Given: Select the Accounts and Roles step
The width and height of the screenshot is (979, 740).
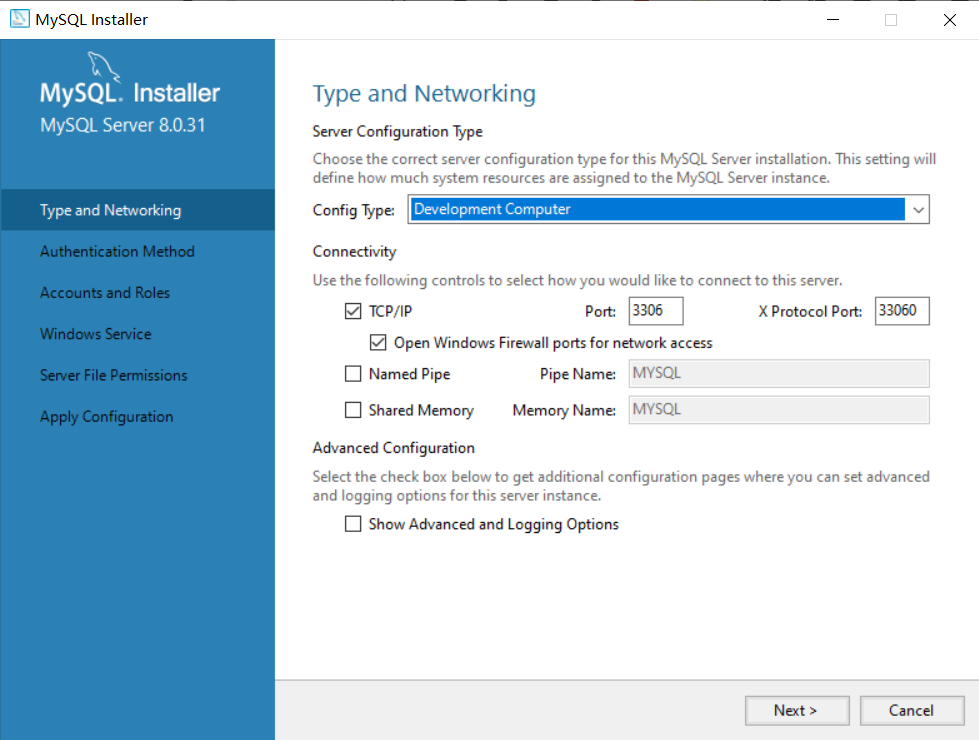Looking at the screenshot, I should click(x=104, y=292).
